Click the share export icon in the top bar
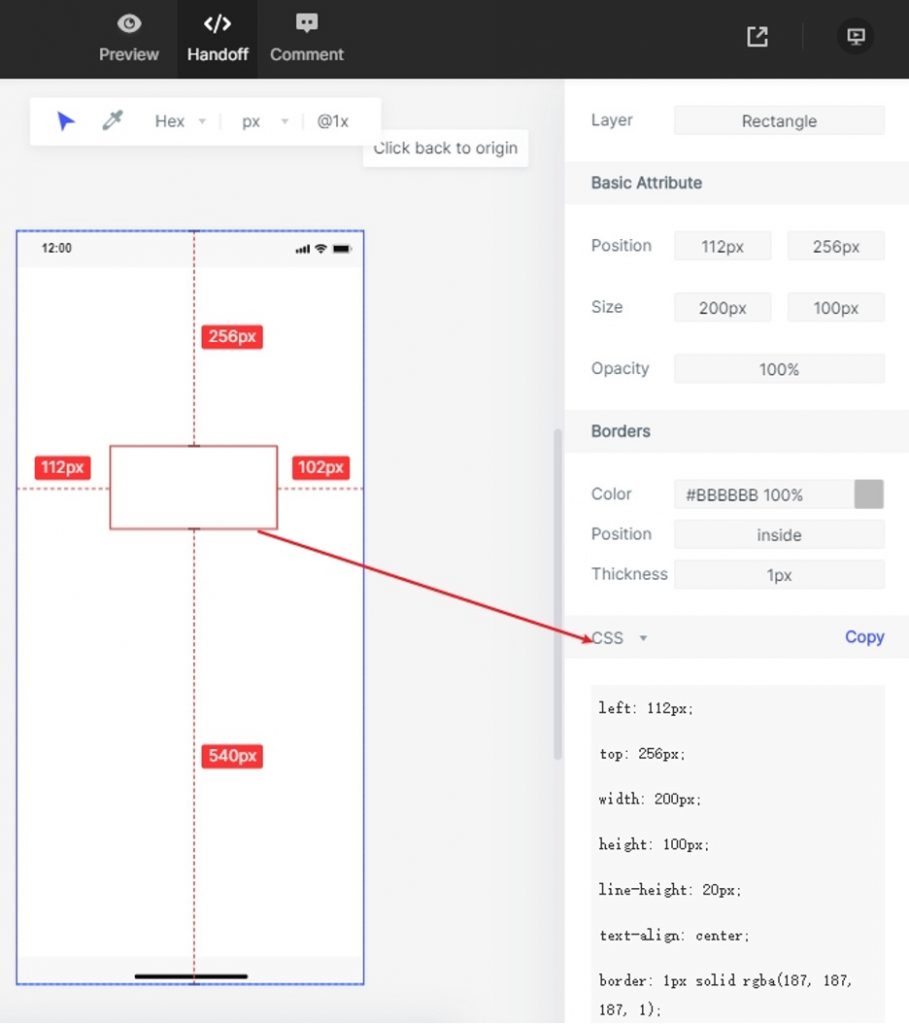Image resolution: width=909 pixels, height=1024 pixels. point(757,36)
